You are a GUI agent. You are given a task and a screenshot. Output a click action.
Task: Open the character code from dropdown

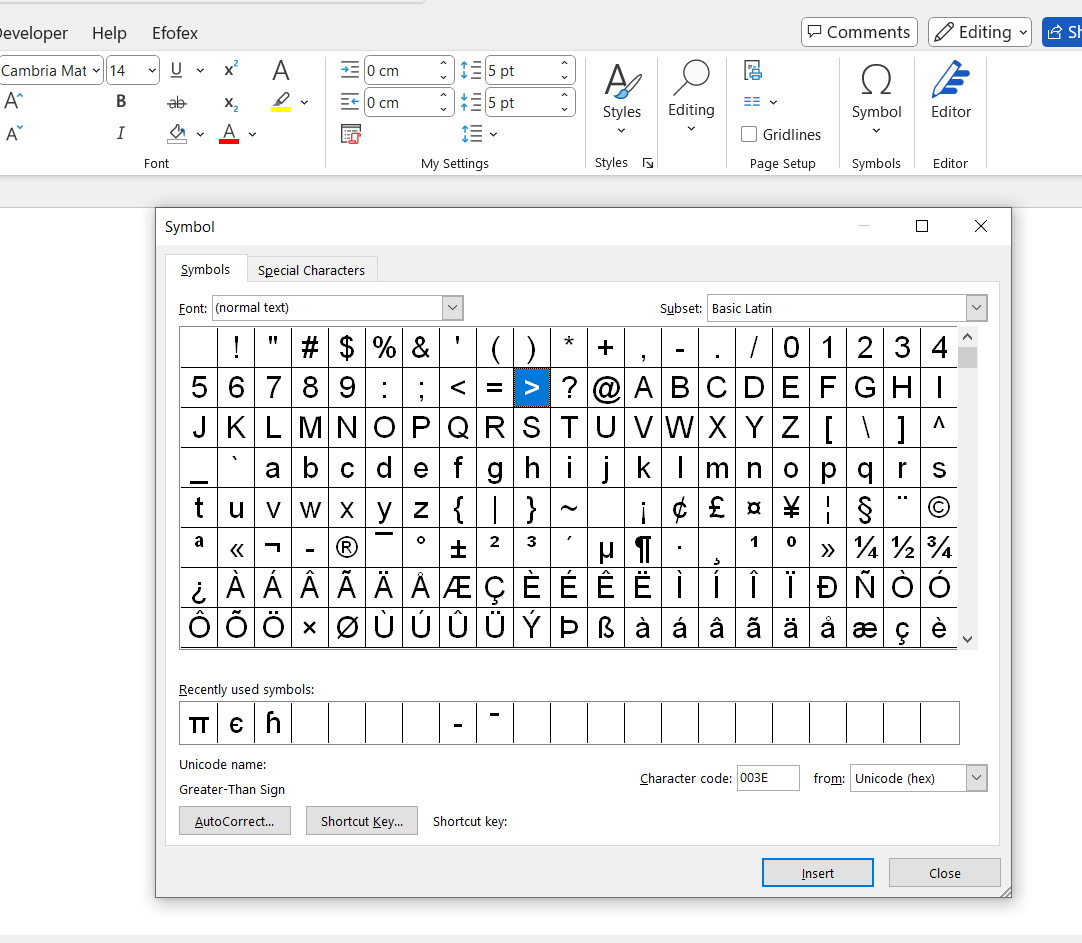click(976, 778)
